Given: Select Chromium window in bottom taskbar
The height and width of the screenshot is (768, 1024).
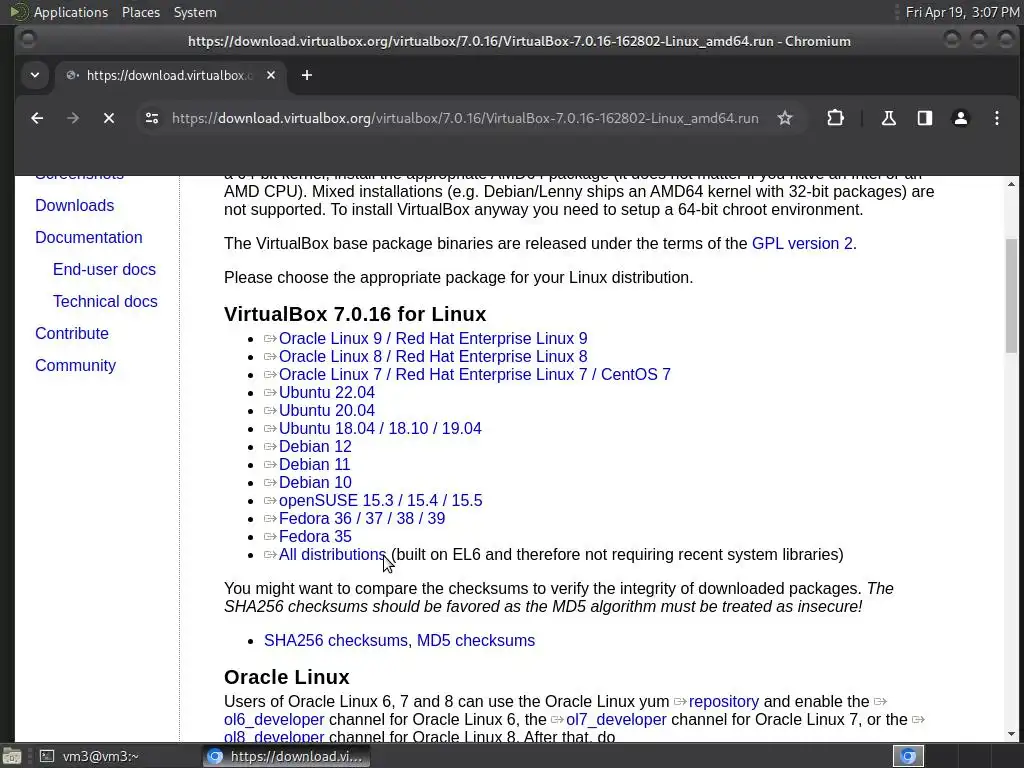Looking at the screenshot, I should (286, 756).
